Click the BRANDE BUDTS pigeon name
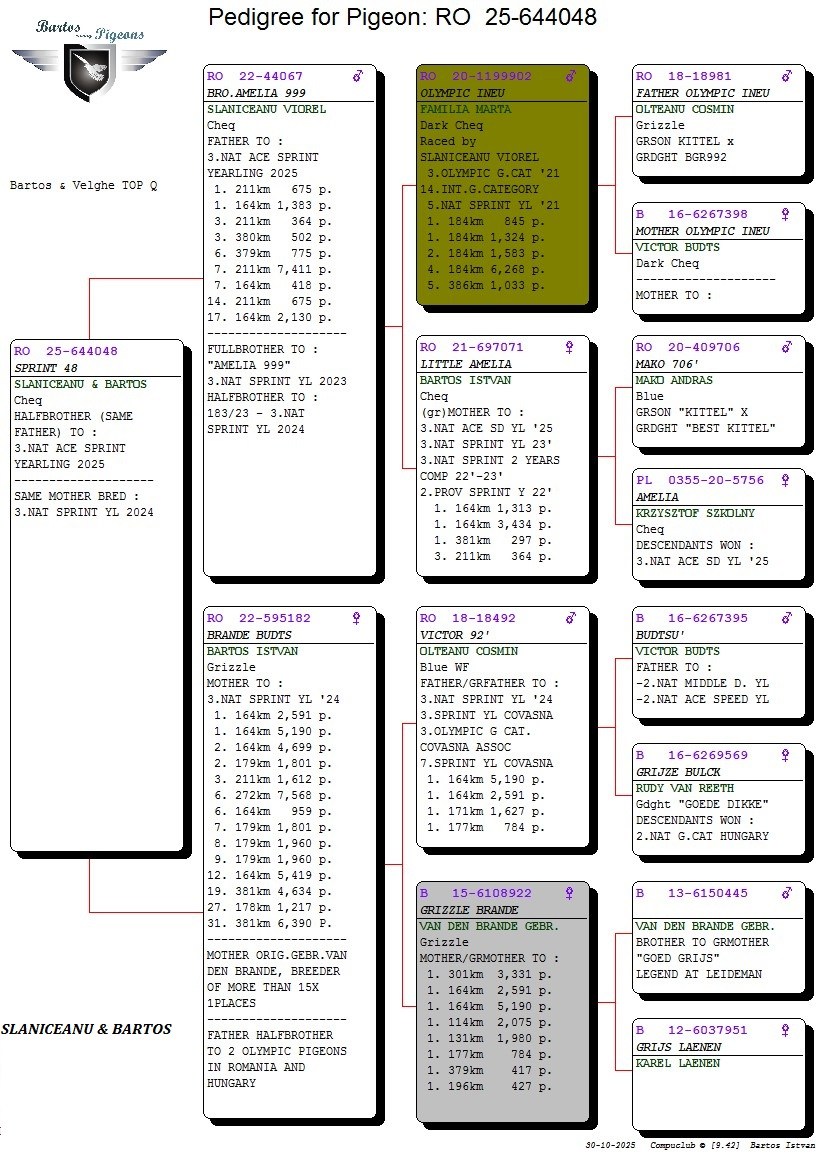This screenshot has height=1172, width=816. (249, 635)
